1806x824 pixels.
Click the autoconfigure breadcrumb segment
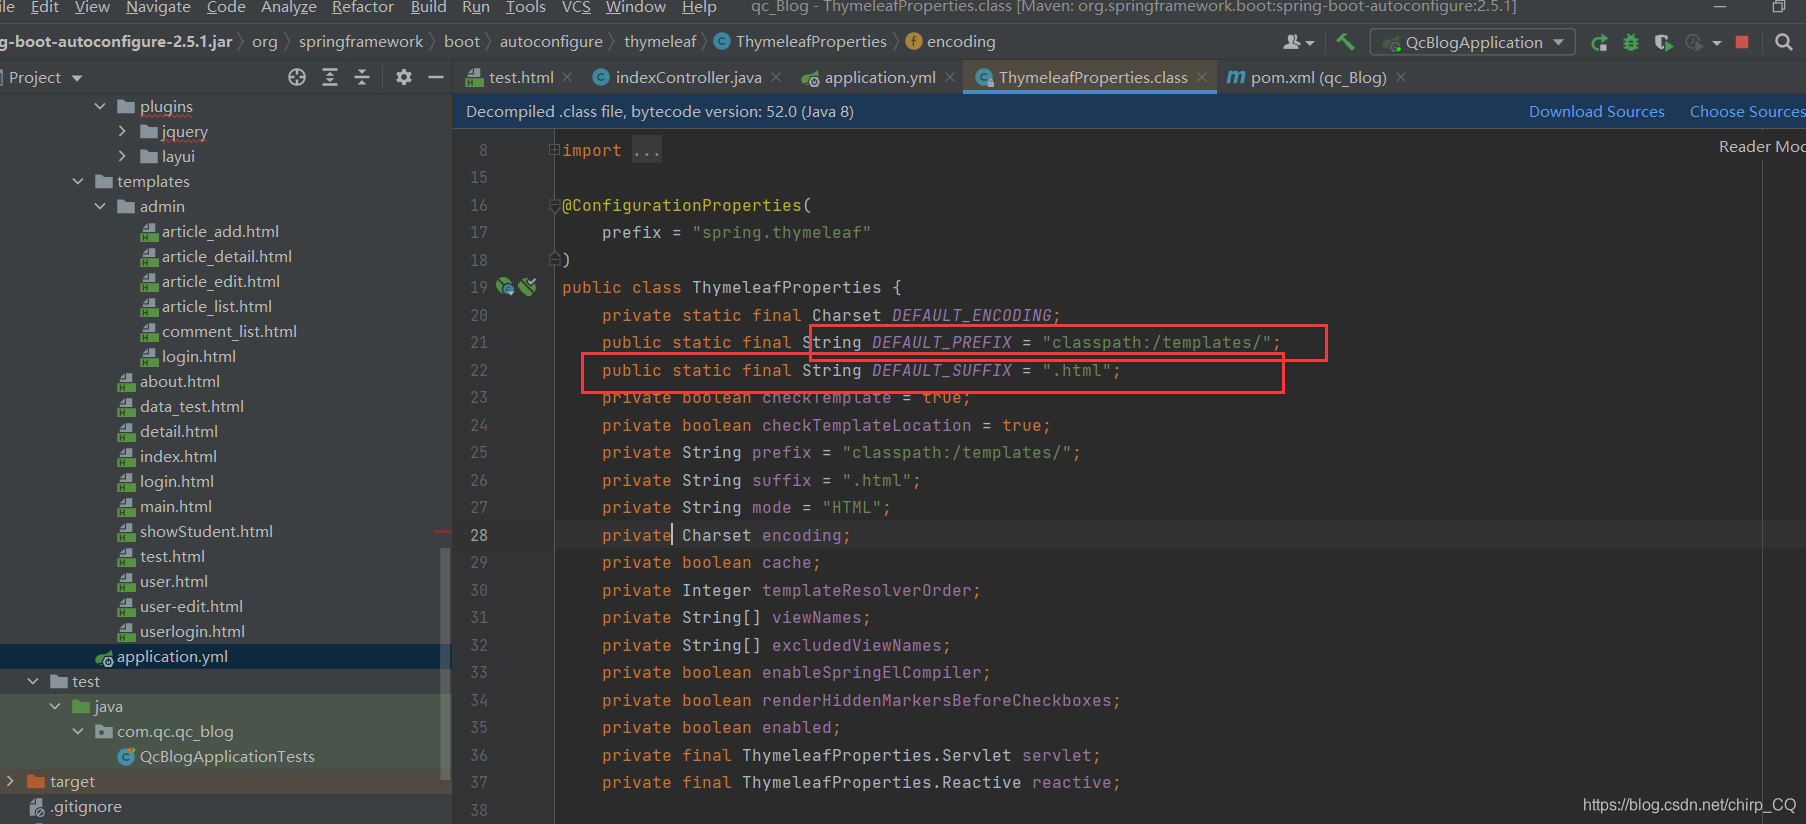pos(551,42)
